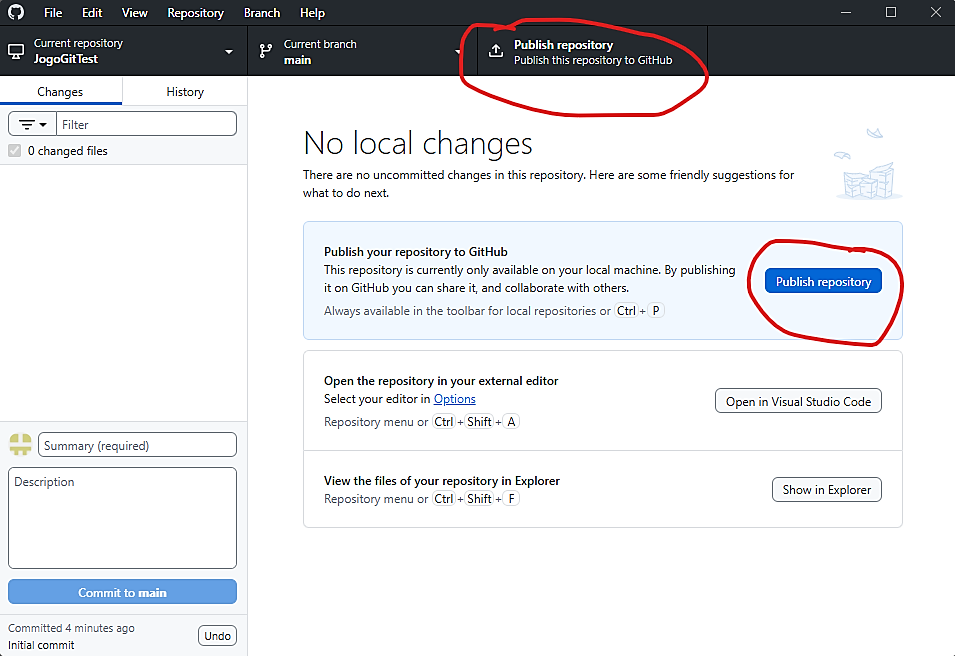Viewport: 955px width, 656px height.
Task: Click the Summary (required) input field
Action: (138, 446)
